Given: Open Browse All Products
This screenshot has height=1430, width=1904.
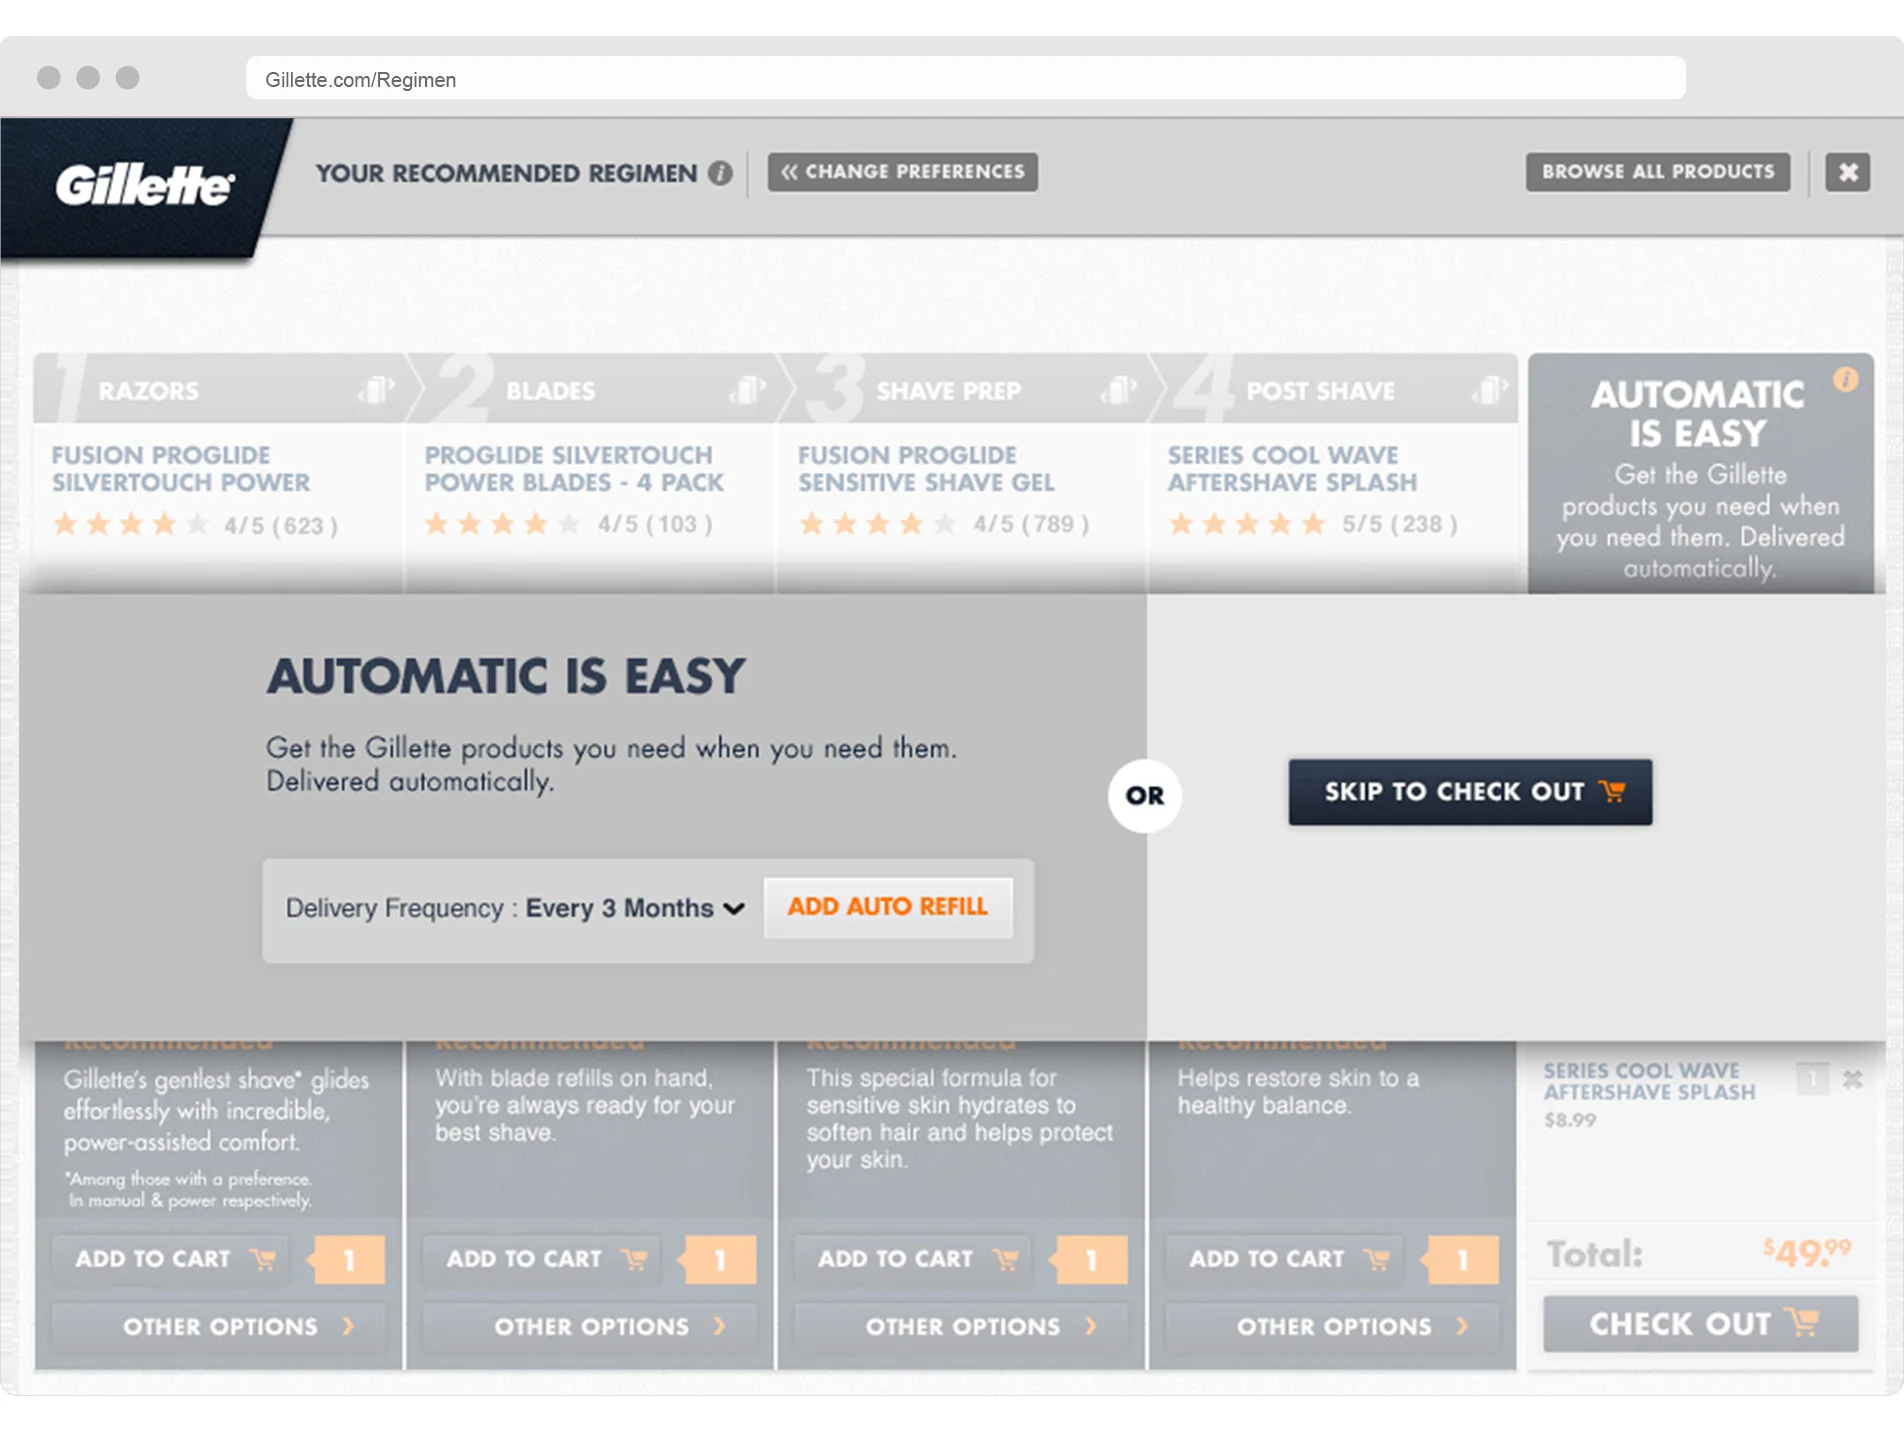Looking at the screenshot, I should (x=1657, y=172).
